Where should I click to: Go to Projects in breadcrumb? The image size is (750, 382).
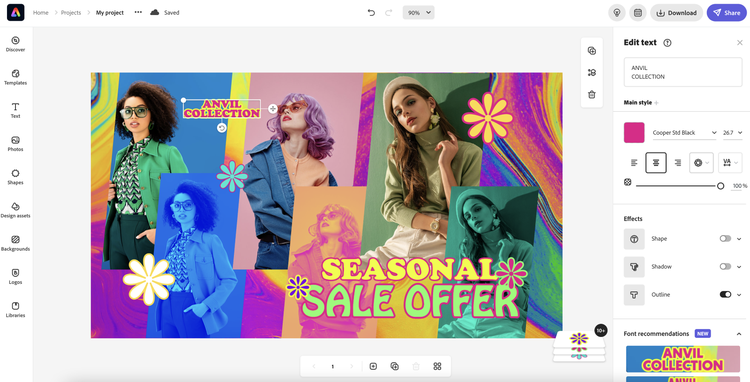pos(71,13)
